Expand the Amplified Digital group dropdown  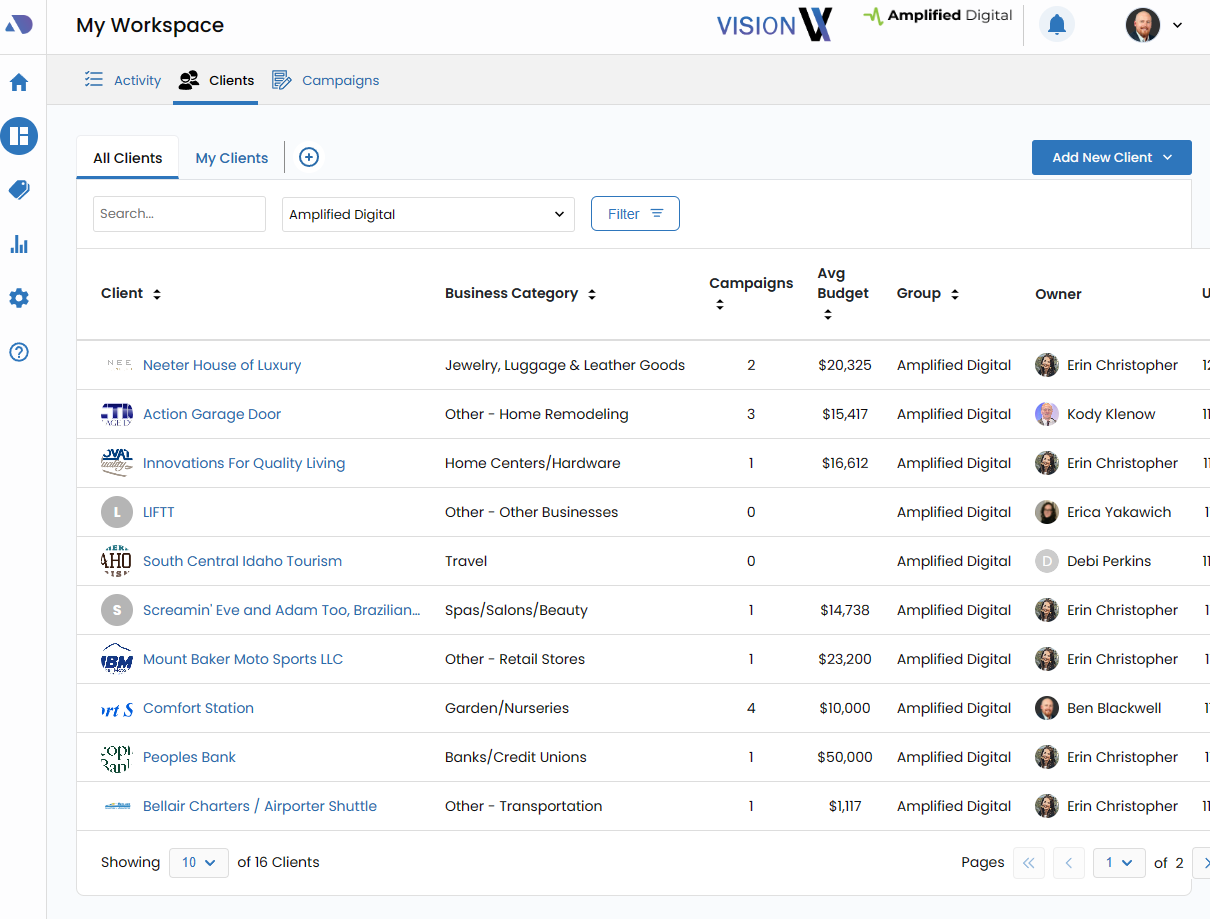click(x=428, y=214)
